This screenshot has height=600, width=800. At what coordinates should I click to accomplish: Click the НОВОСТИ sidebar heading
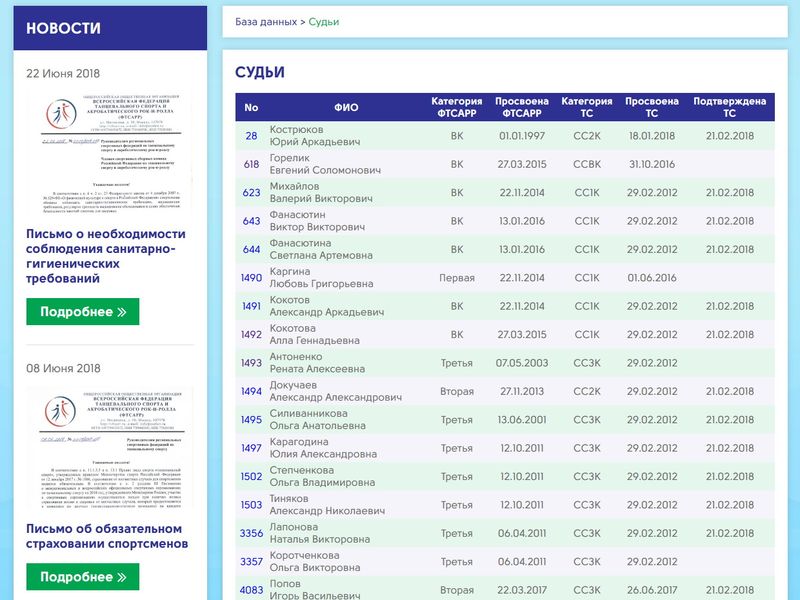point(63,28)
